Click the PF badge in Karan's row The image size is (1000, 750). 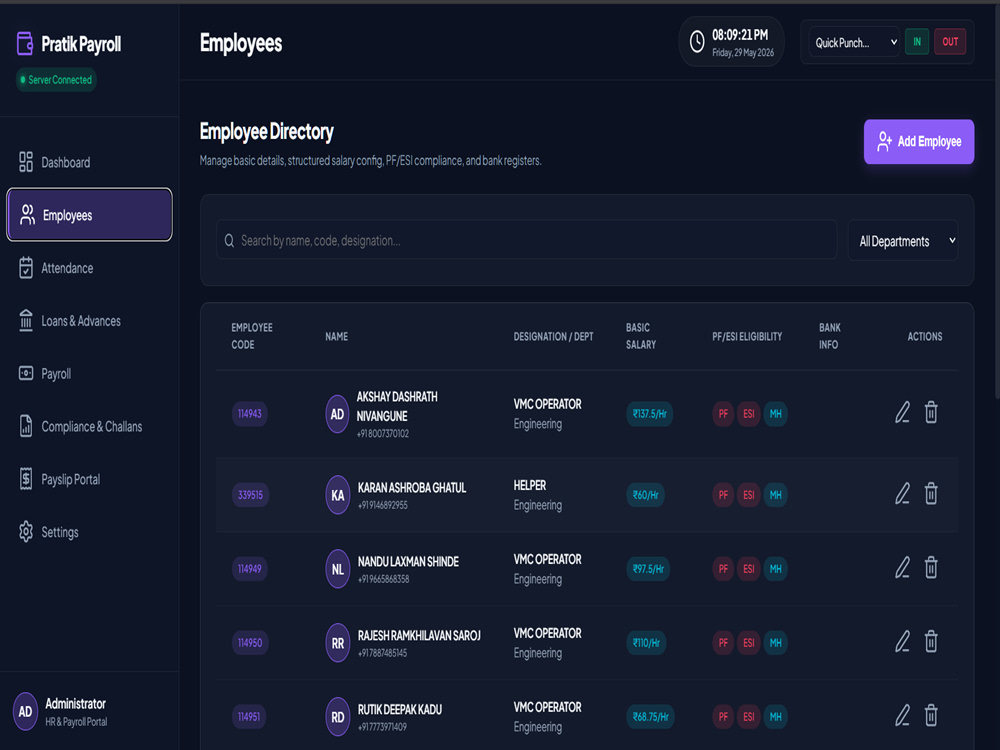coord(723,495)
